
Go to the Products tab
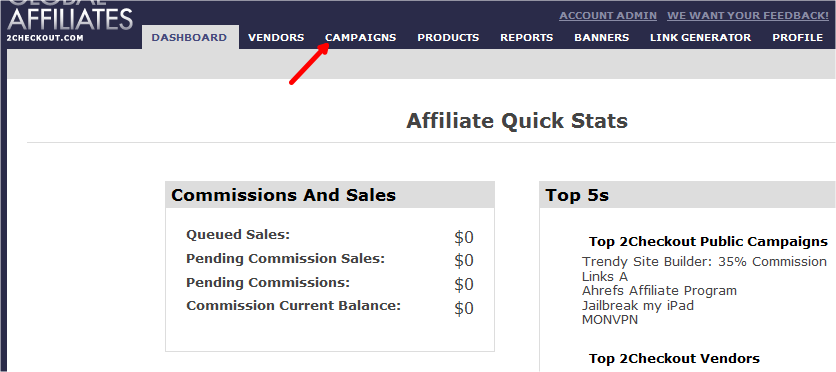click(448, 37)
